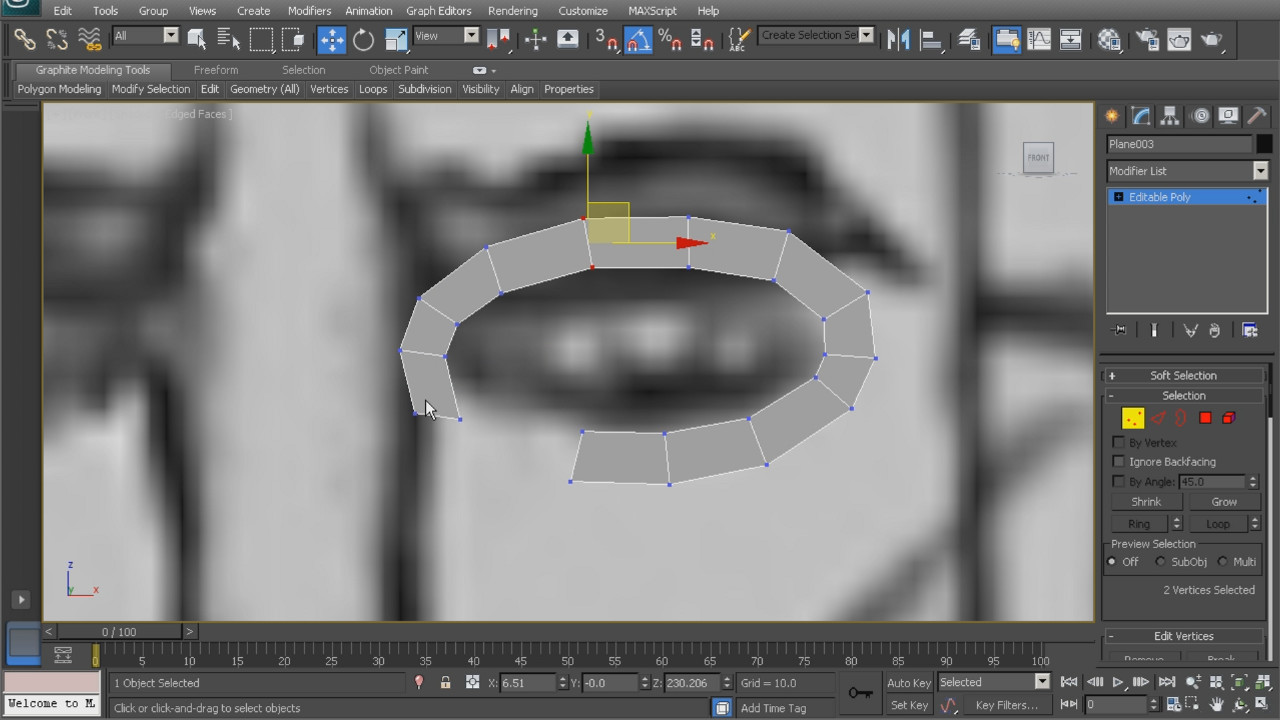Click Render Production teapot icon
The width and height of the screenshot is (1280, 720).
point(1212,39)
